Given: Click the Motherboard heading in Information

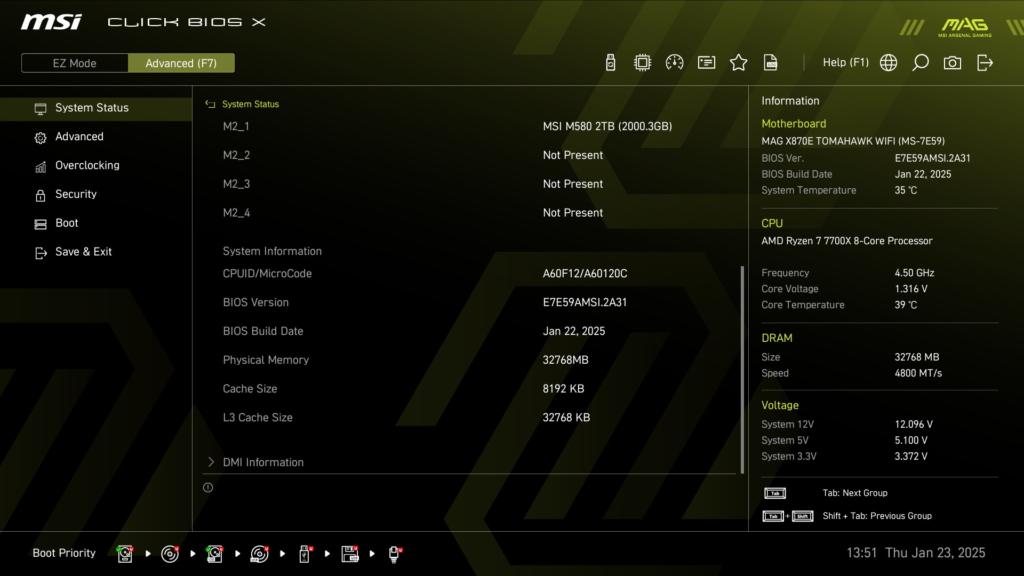Looking at the screenshot, I should click(x=793, y=123).
